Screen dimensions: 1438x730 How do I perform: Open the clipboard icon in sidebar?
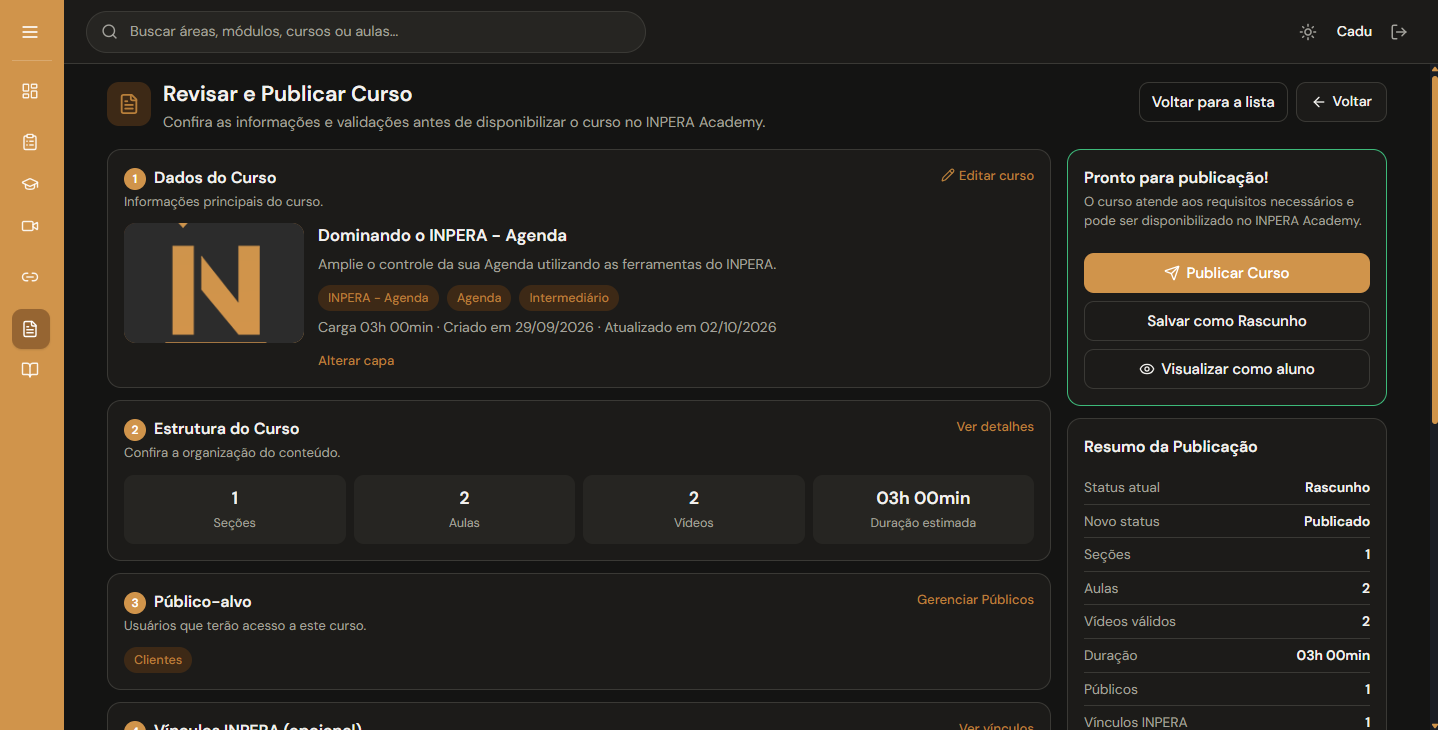(30, 142)
